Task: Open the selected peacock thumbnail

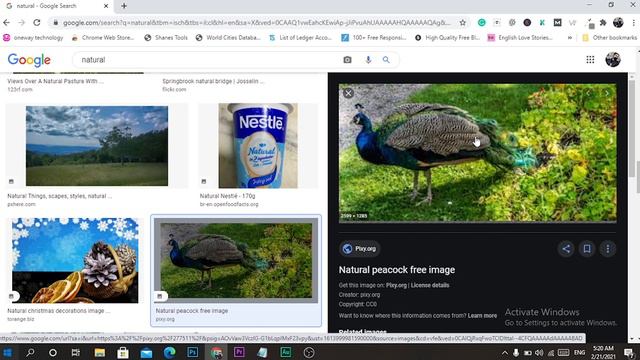Action: 236,260
